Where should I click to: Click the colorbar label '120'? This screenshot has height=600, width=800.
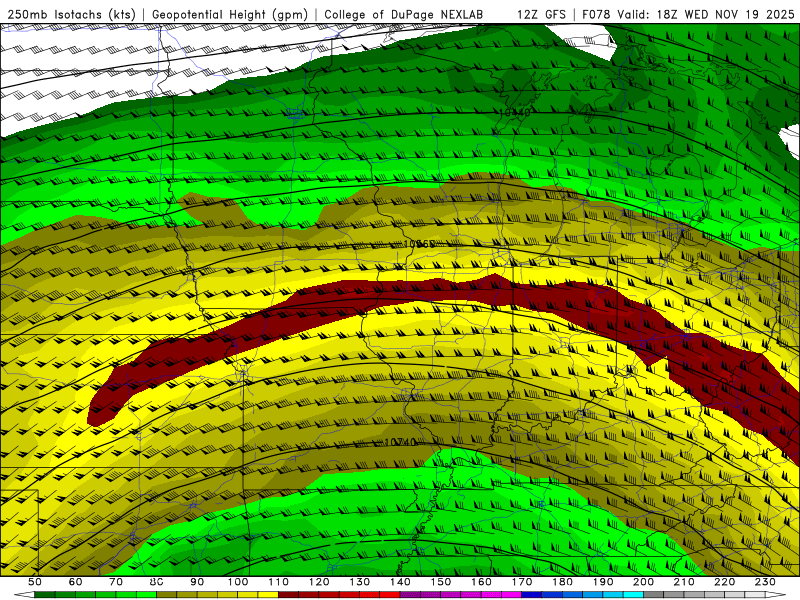pos(319,582)
